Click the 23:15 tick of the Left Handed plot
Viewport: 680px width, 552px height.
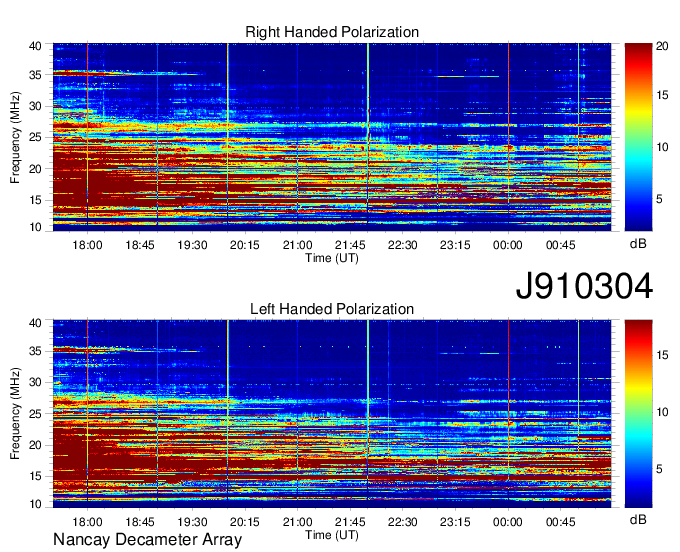tap(455, 522)
